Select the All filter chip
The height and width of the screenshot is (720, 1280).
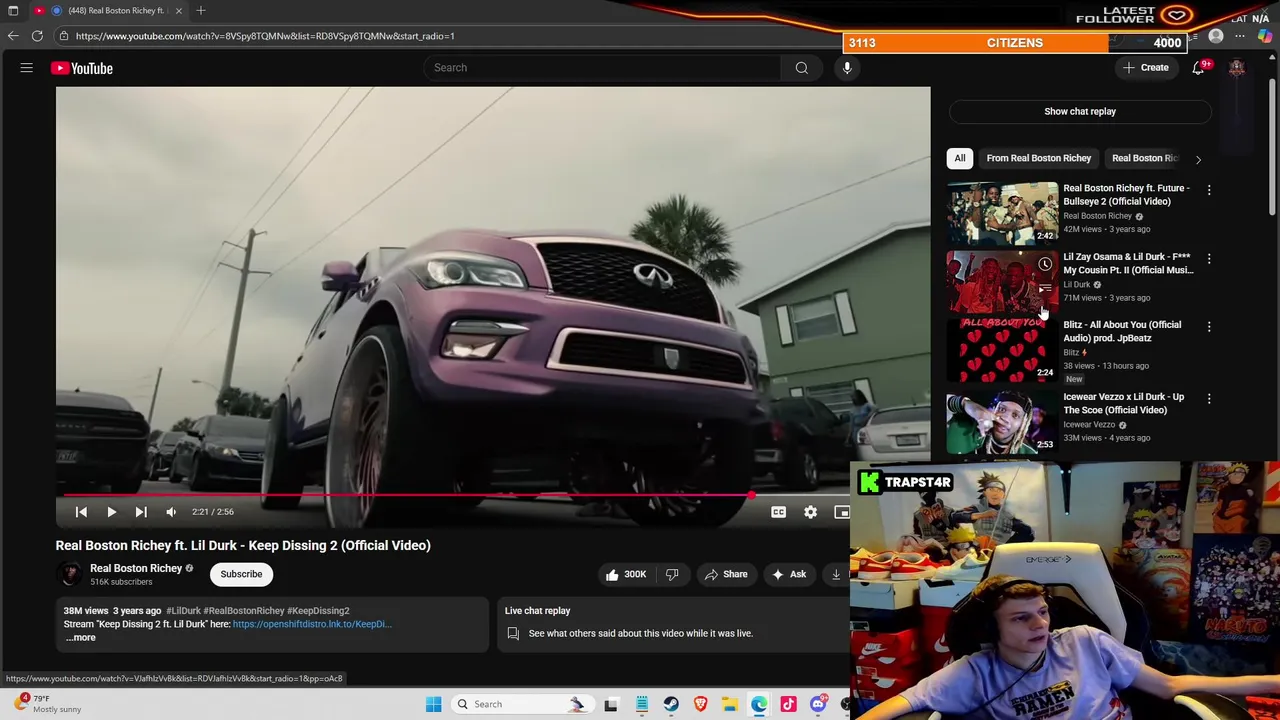pos(959,158)
